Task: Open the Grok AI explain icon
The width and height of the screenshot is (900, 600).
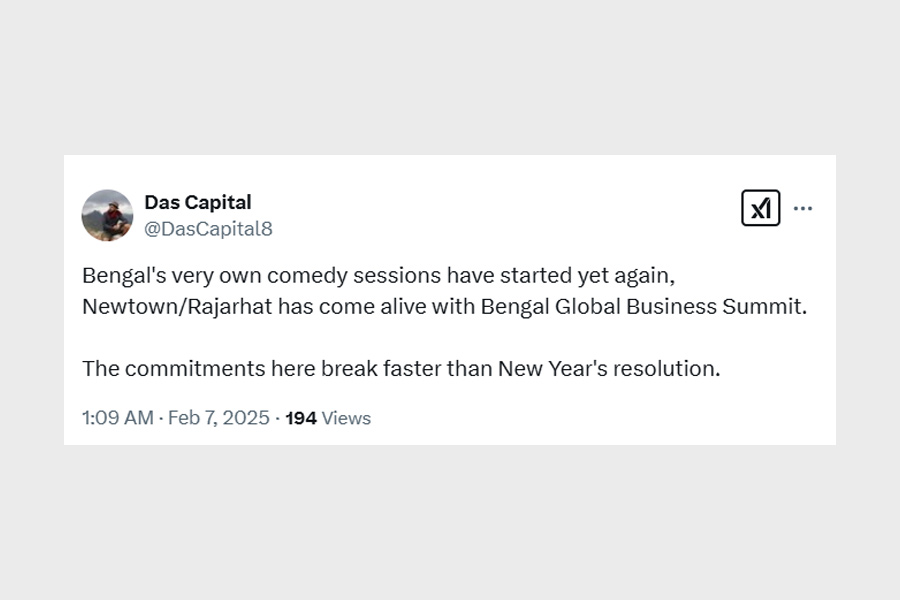Action: tap(760, 208)
